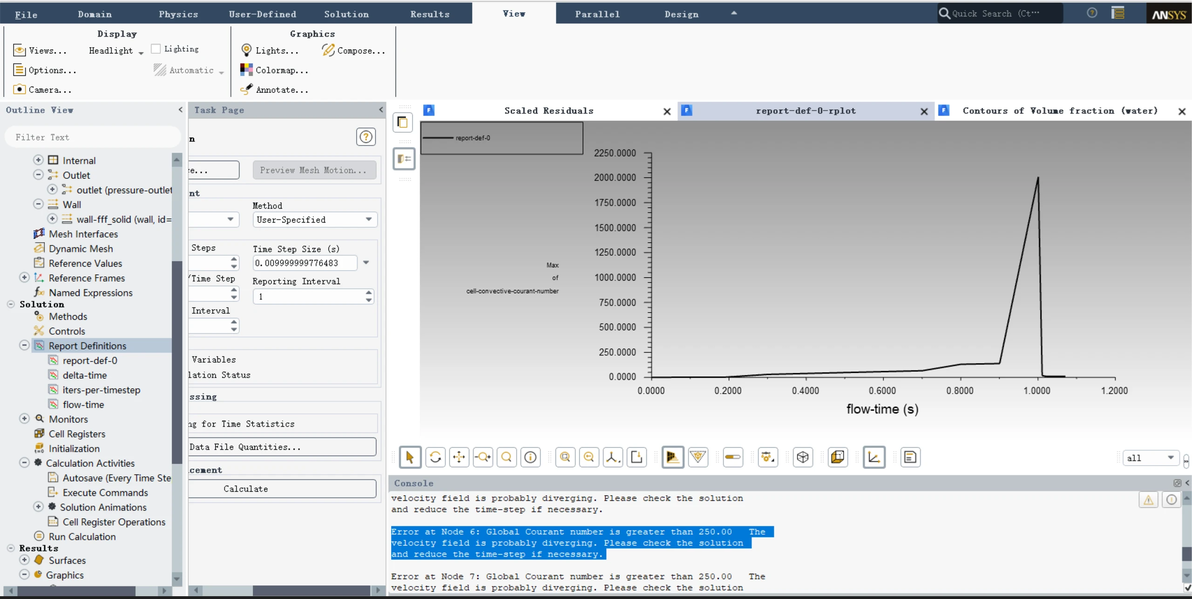
Task: Click the Quick Search field
Action: pos(999,14)
